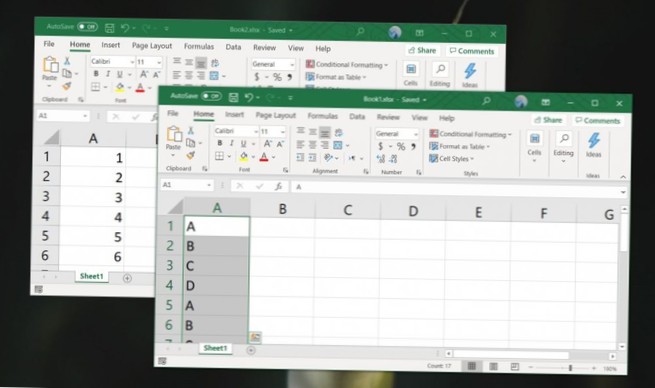The image size is (655, 388).
Task: Apply accounting dollar format in Book1
Action: pos(380,146)
